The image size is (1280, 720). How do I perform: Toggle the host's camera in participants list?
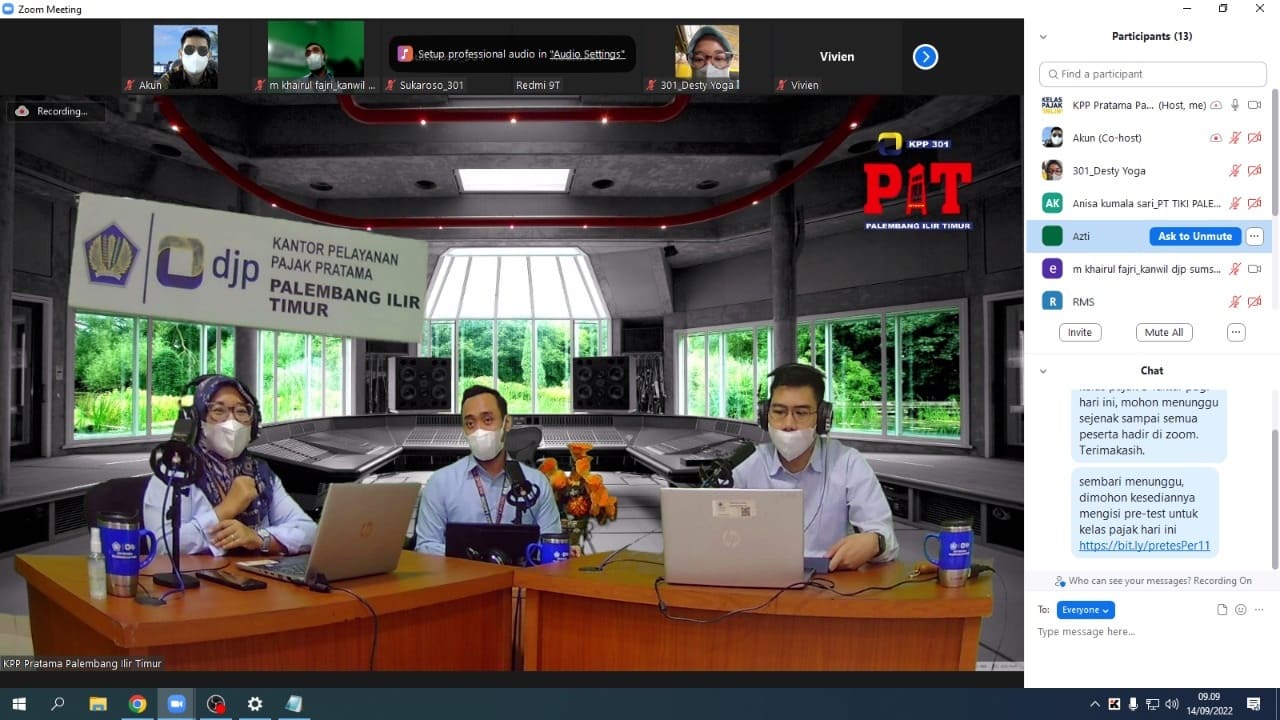pos(1254,105)
